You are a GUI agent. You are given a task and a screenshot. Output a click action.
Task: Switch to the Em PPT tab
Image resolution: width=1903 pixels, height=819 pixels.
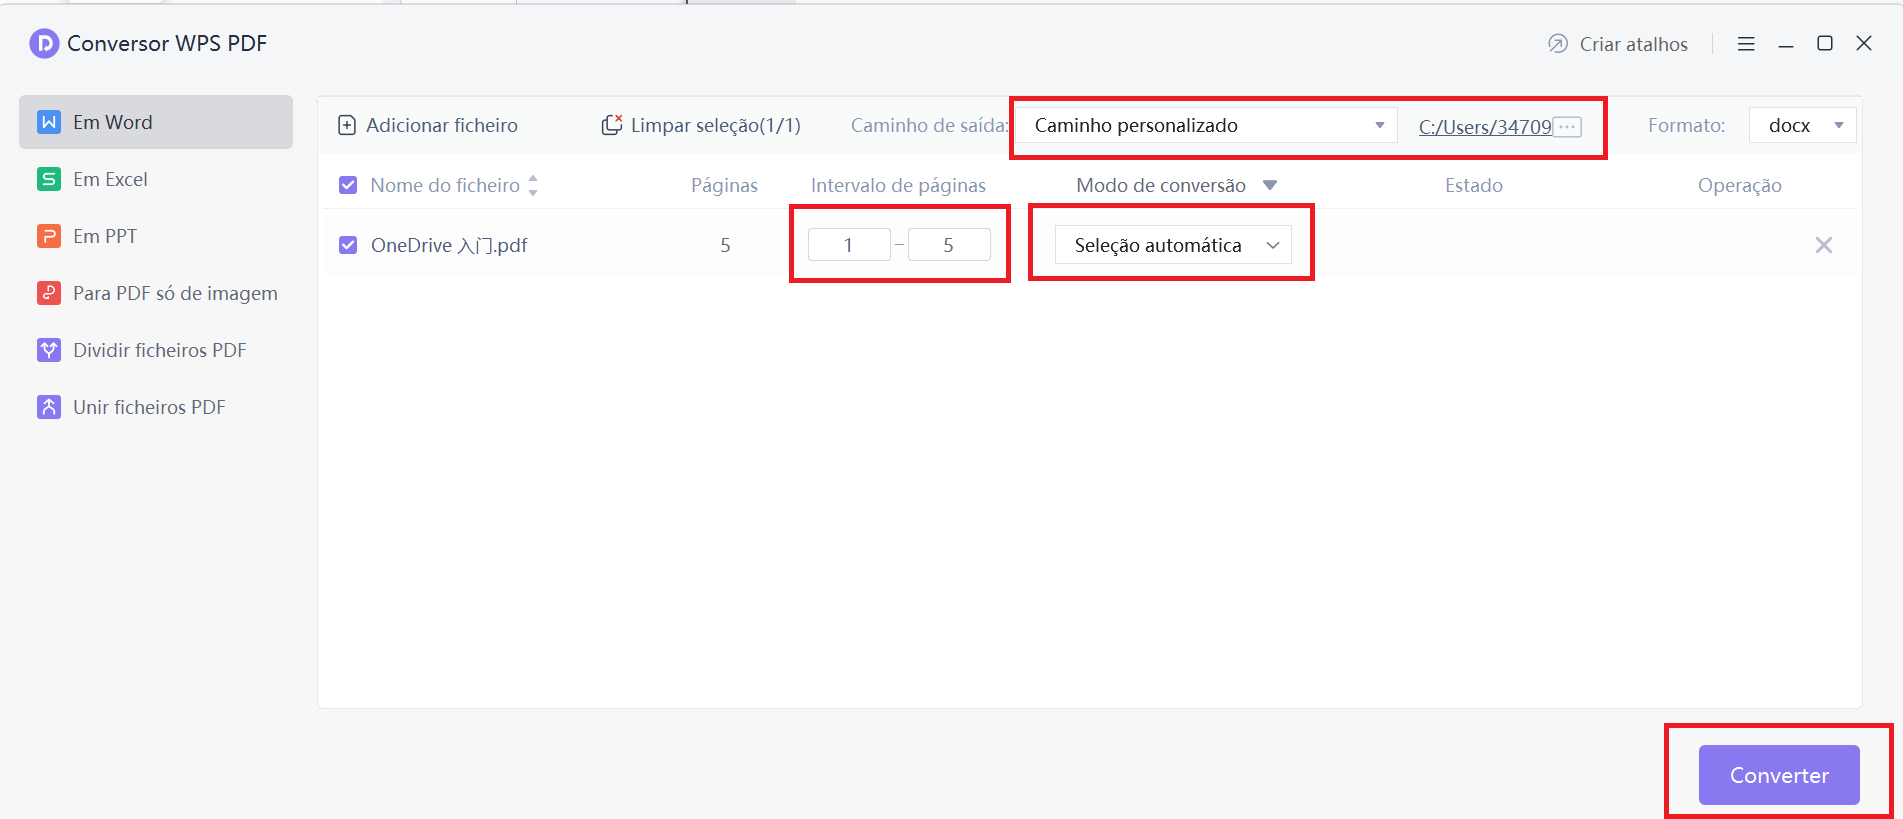(x=156, y=236)
